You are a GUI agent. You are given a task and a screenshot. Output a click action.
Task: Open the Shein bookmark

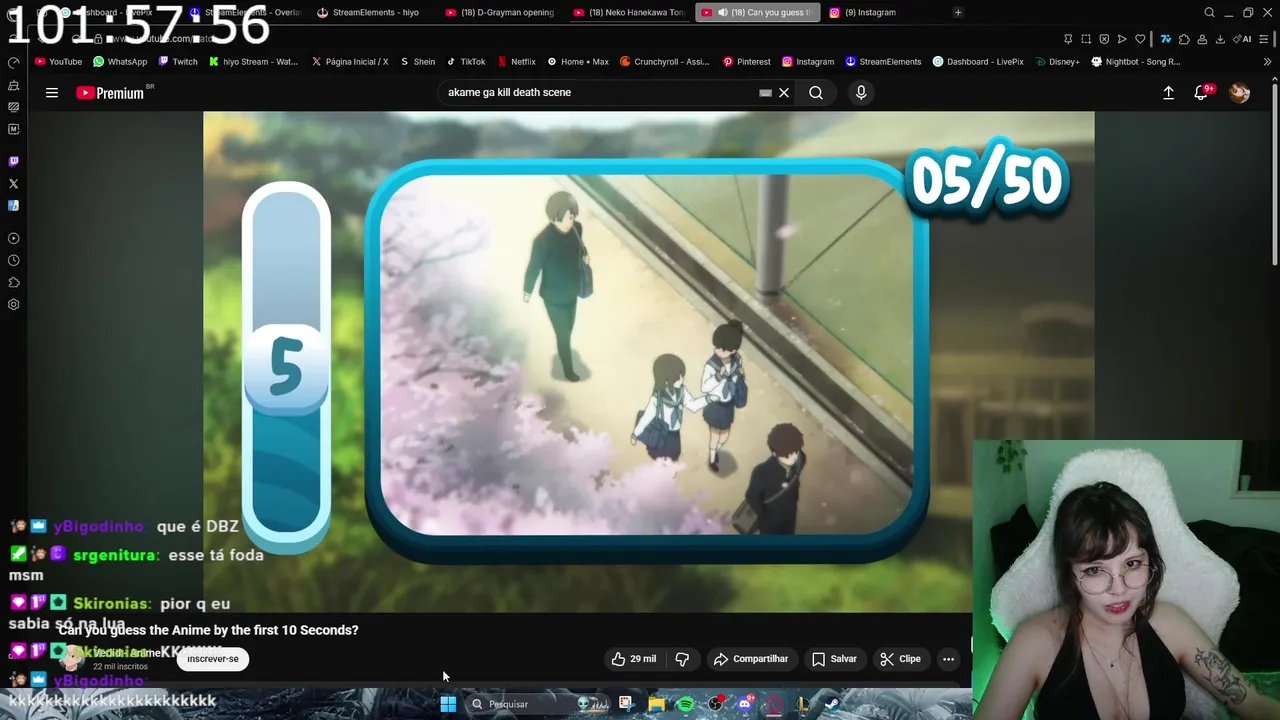[x=418, y=62]
